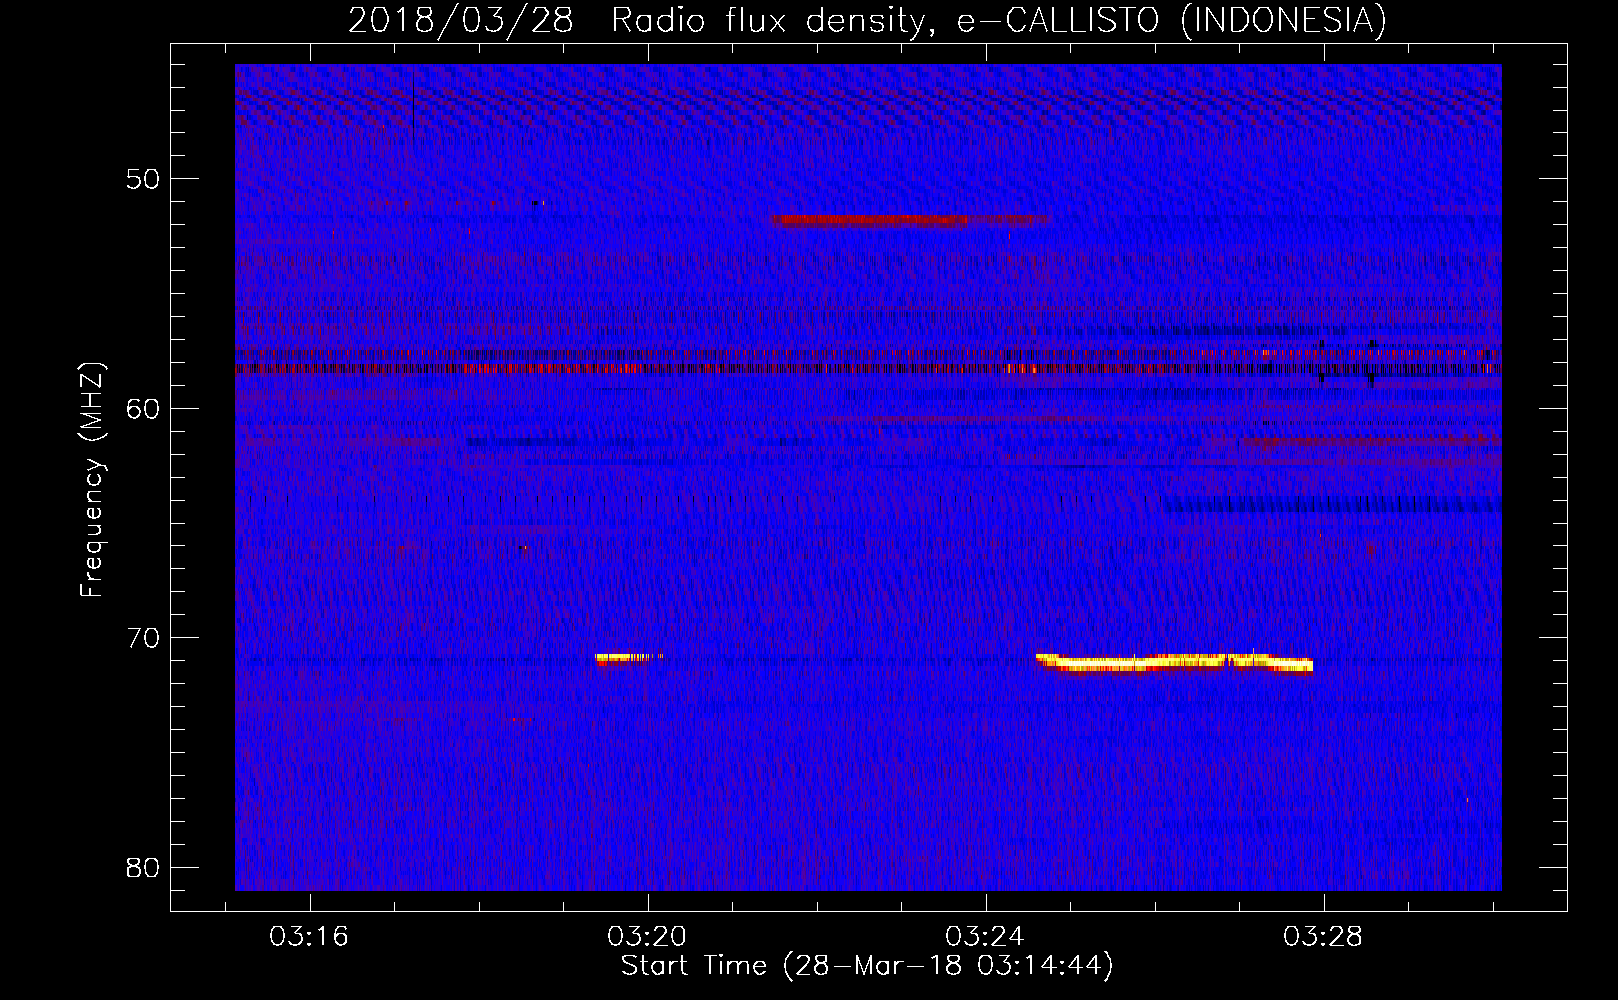Viewport: 1618px width, 1000px height.
Task: Click the 03:16 time tick label
Action: pos(309,937)
